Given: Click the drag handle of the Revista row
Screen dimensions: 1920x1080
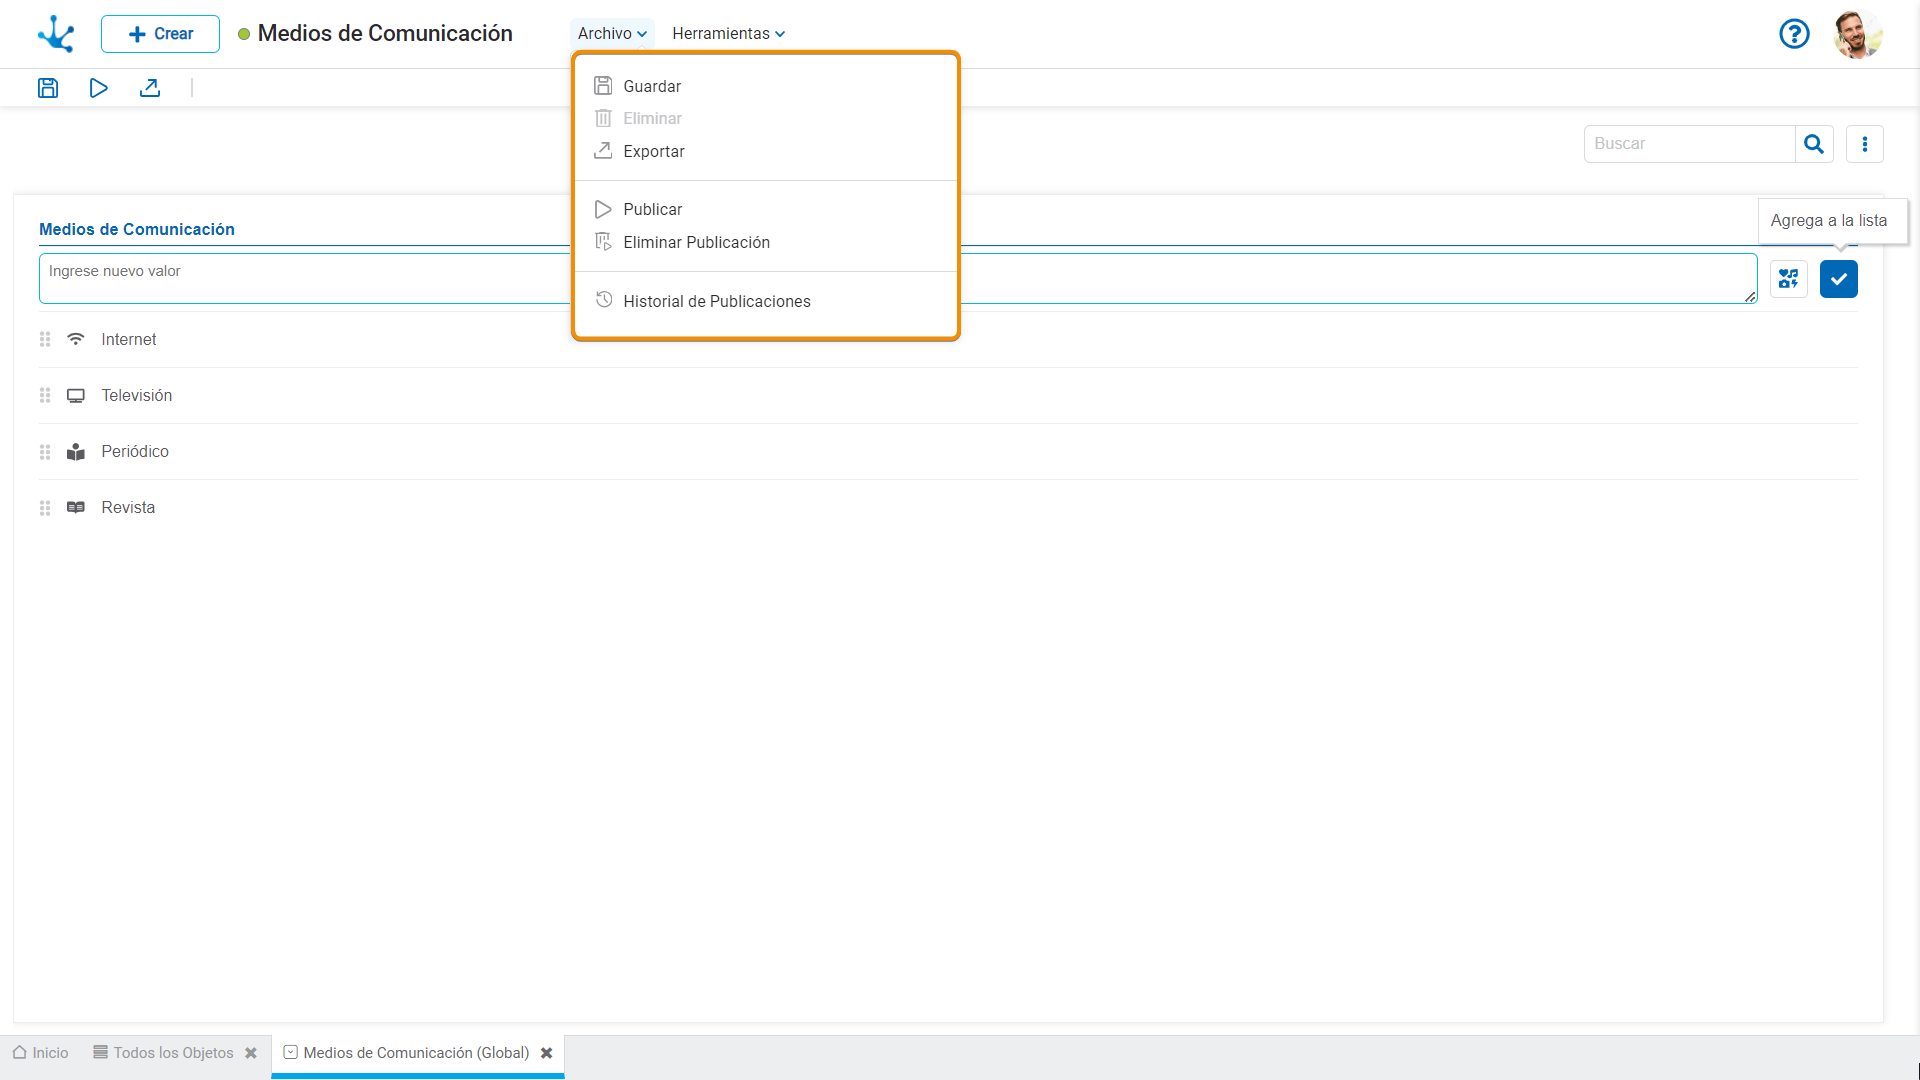Looking at the screenshot, I should pyautogui.click(x=45, y=508).
